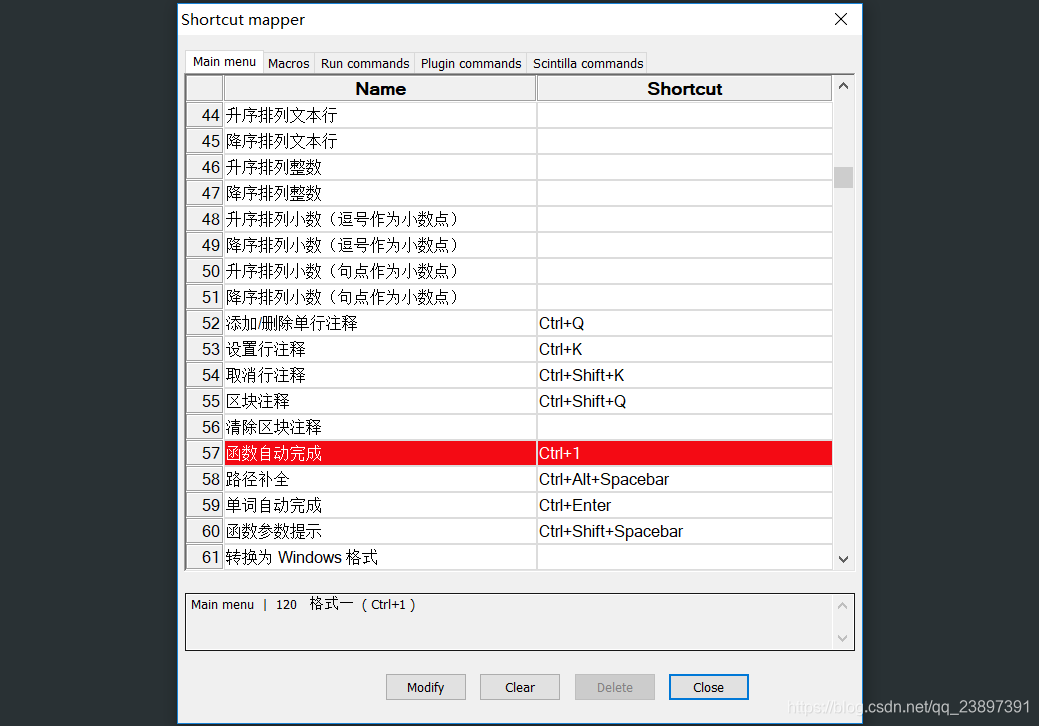Click the Ctrl+Alt+Spacebar shortcut cell

[684, 479]
